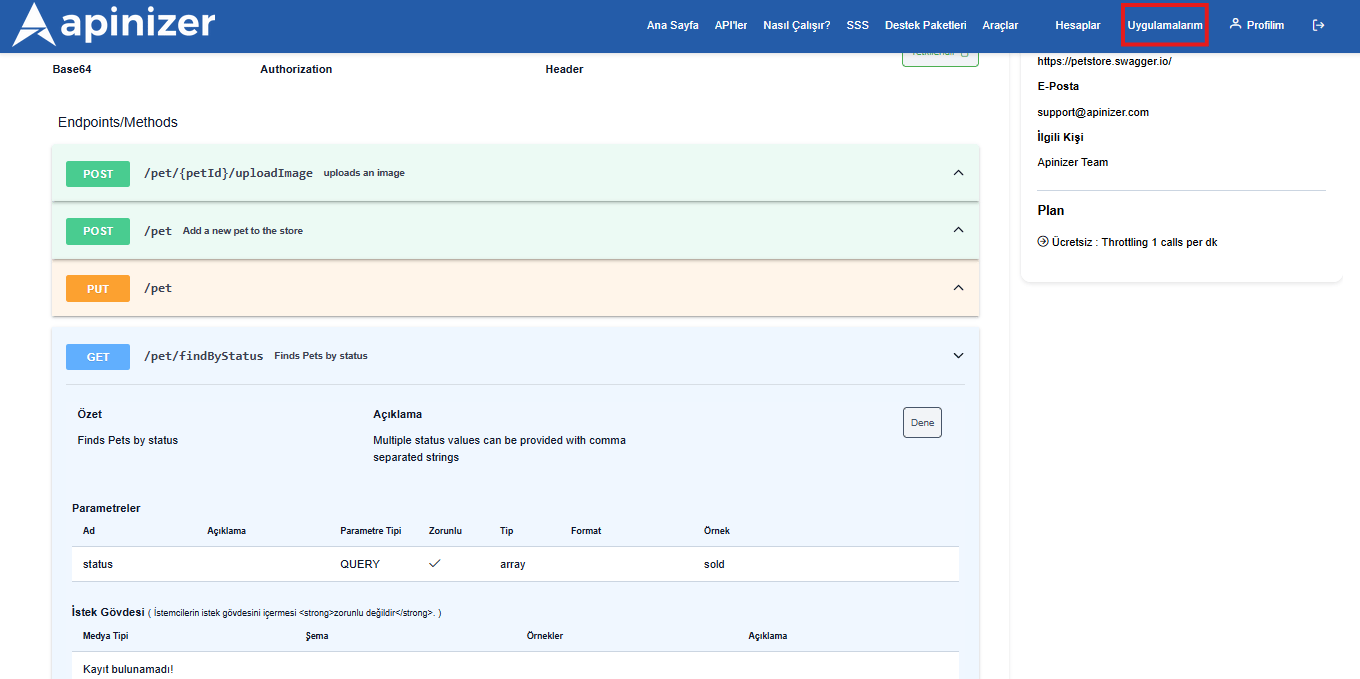This screenshot has width=1360, height=679.
Task: Click the 'status' parameter name cell
Action: (98, 564)
